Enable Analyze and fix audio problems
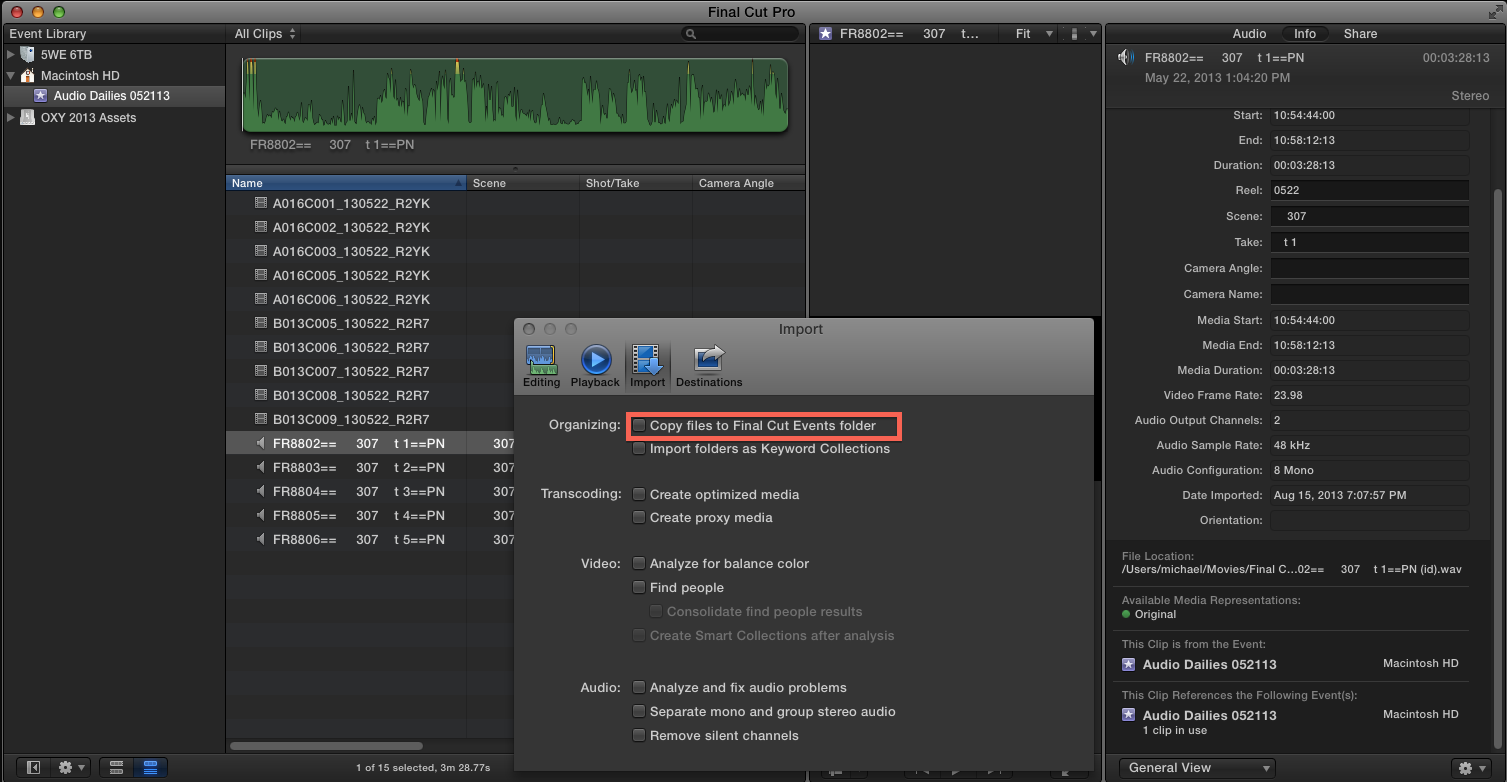This screenshot has height=782, width=1507. [x=639, y=688]
